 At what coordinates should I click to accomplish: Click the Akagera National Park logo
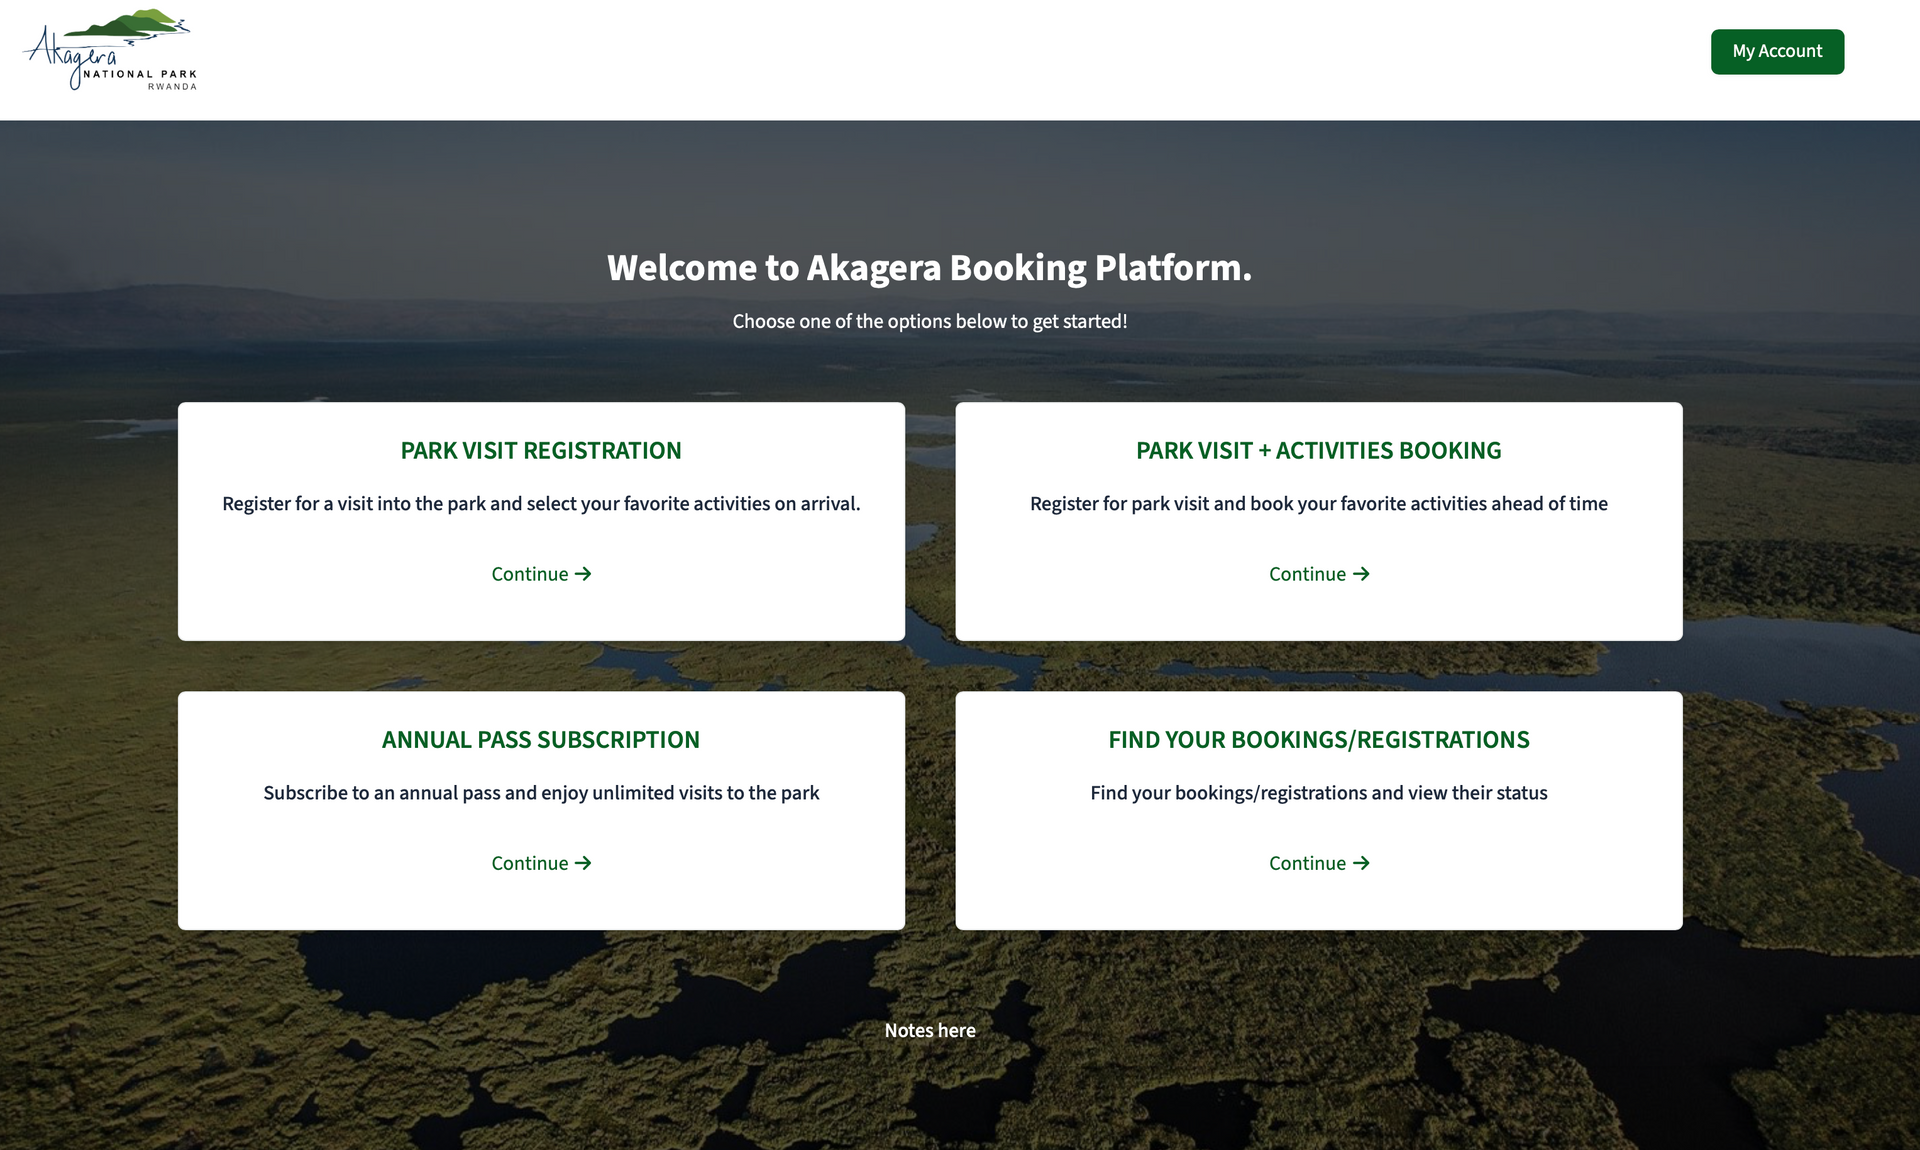point(110,51)
